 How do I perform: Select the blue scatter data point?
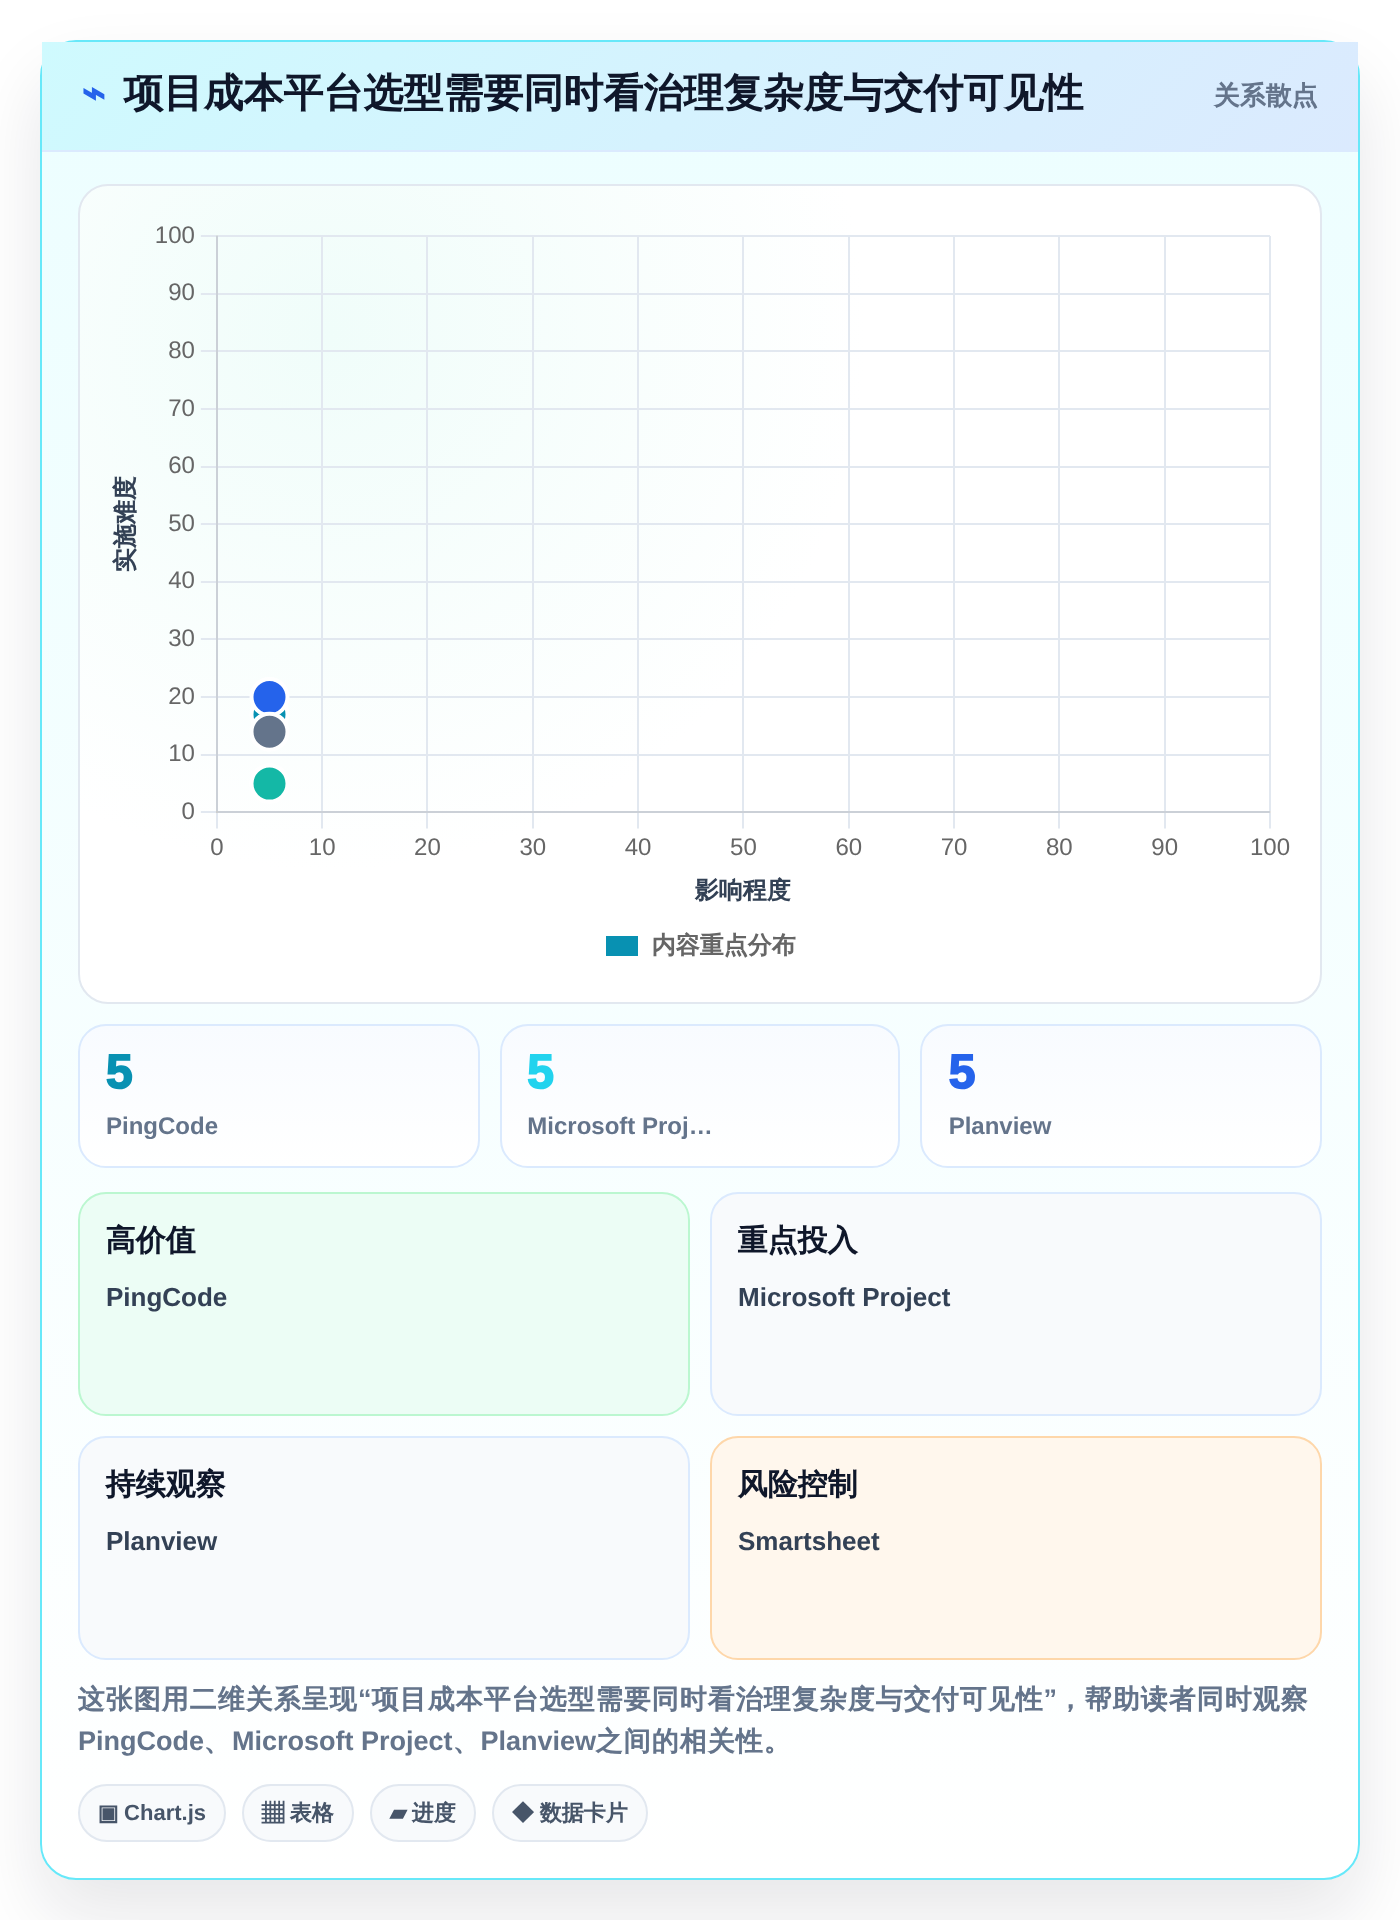[x=269, y=697]
